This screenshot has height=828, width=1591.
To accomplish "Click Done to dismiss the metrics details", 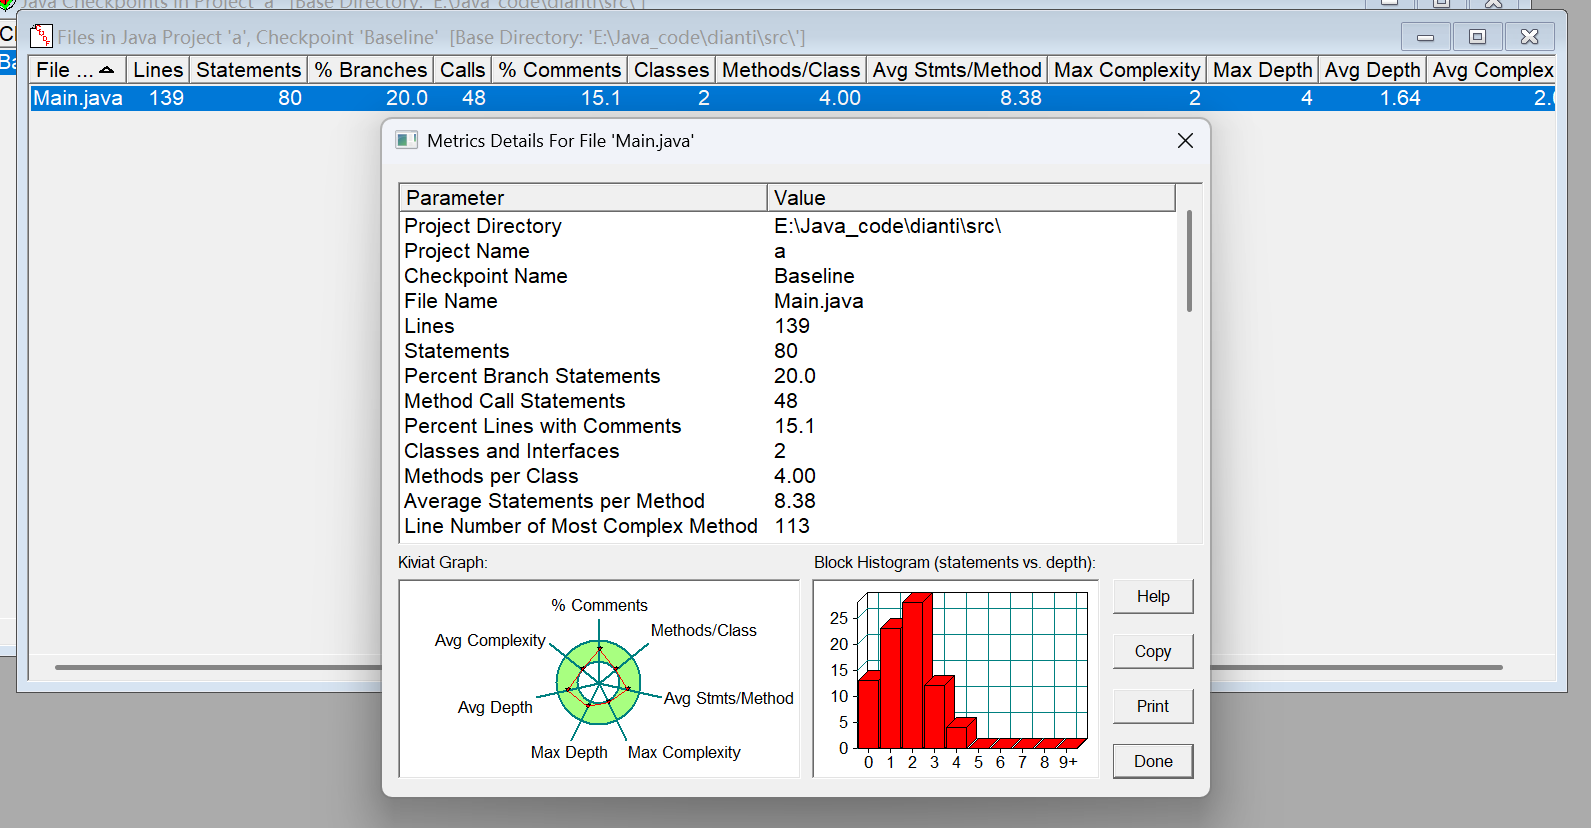I will tap(1153, 761).
